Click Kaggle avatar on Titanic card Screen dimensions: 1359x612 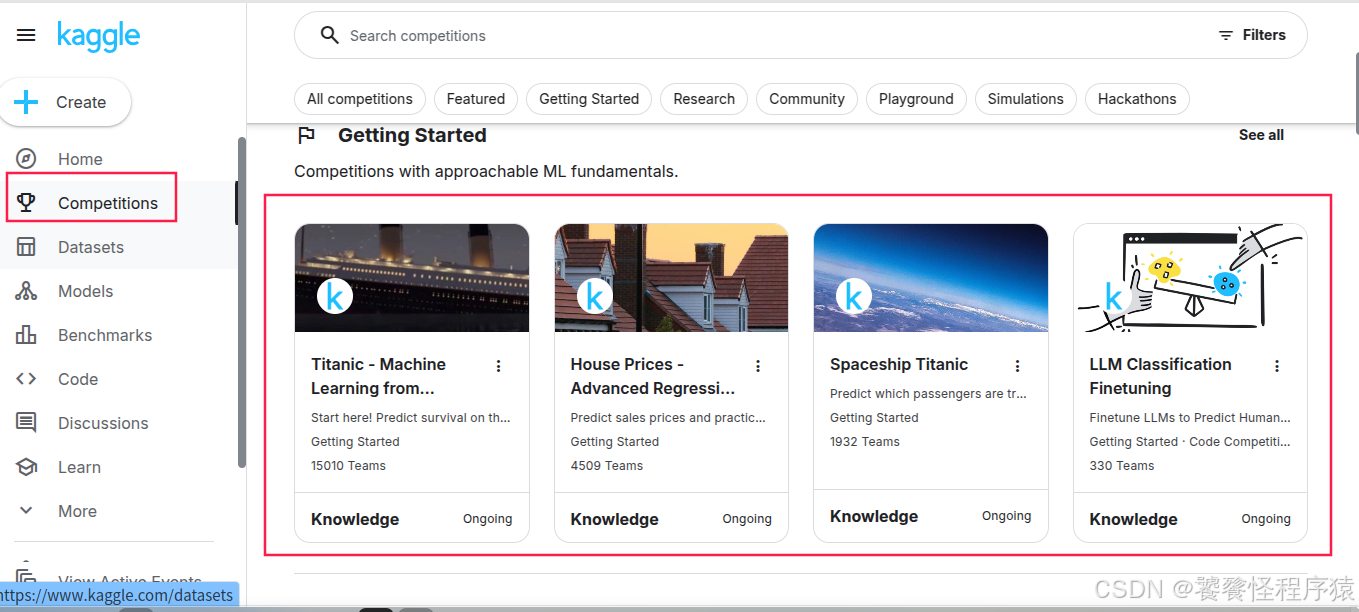tap(335, 297)
